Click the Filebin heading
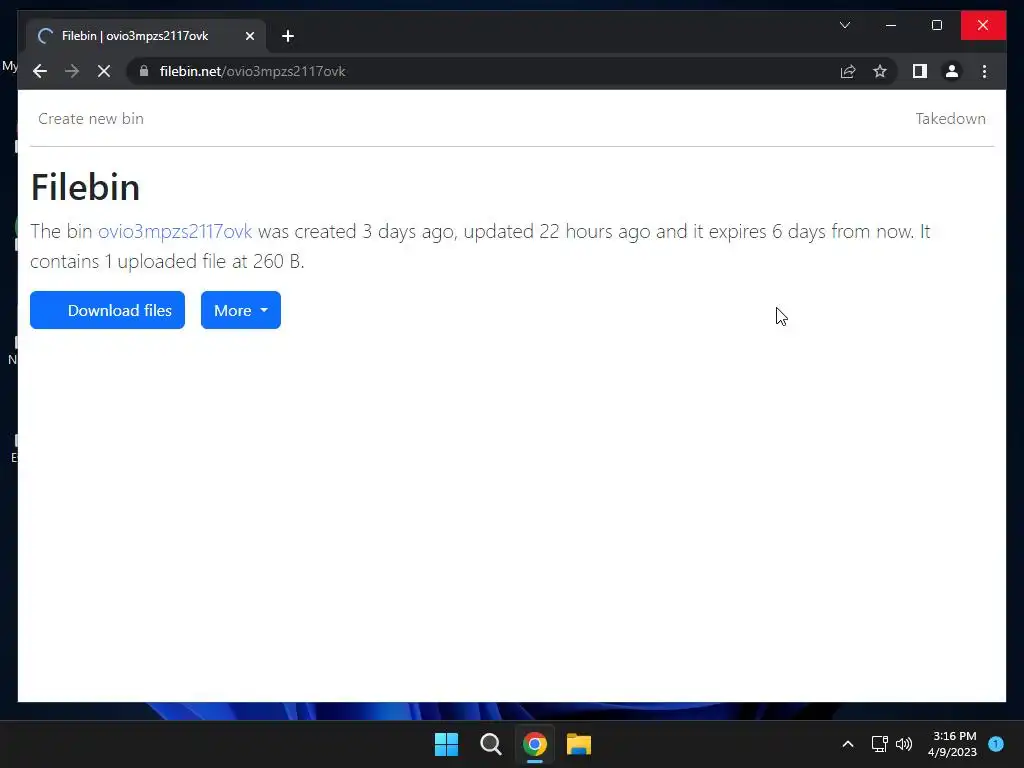This screenshot has height=768, width=1024. pyautogui.click(x=85, y=187)
